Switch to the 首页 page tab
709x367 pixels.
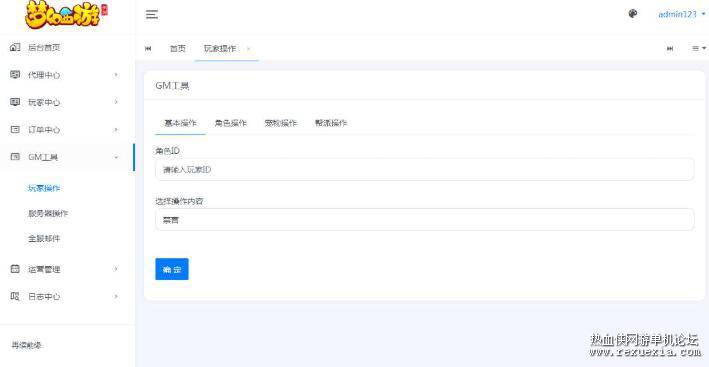click(x=178, y=48)
